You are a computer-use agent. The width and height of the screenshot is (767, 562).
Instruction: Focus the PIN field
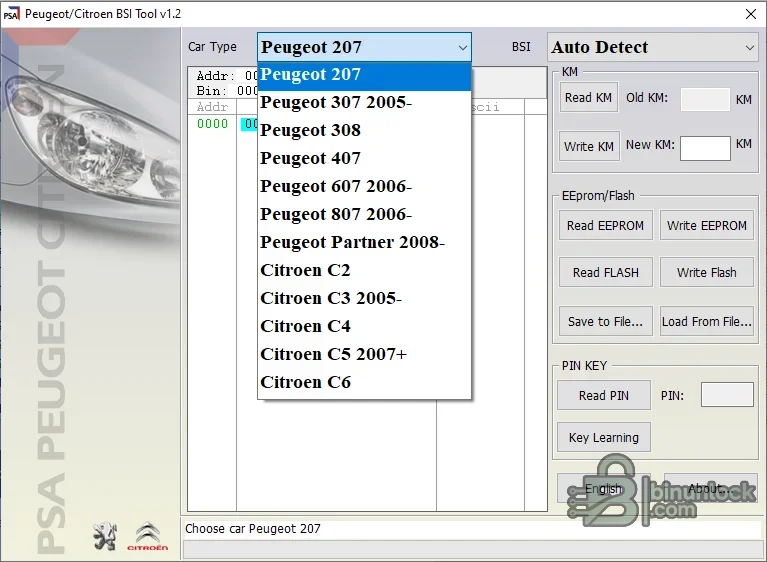point(727,395)
